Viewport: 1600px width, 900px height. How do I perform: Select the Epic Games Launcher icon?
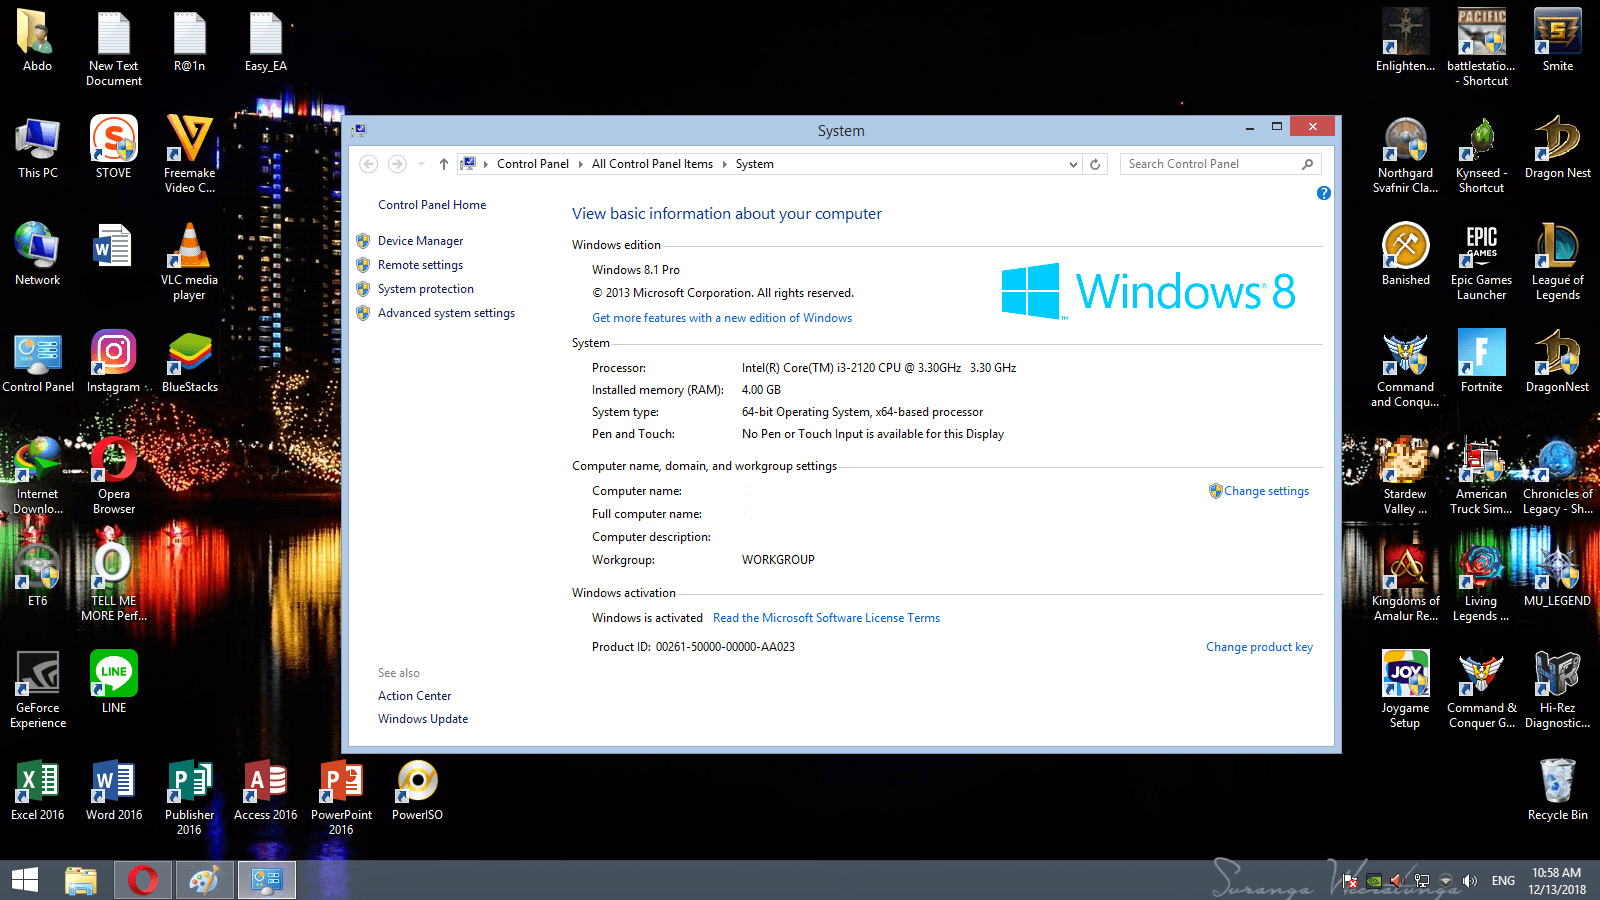pyautogui.click(x=1481, y=262)
